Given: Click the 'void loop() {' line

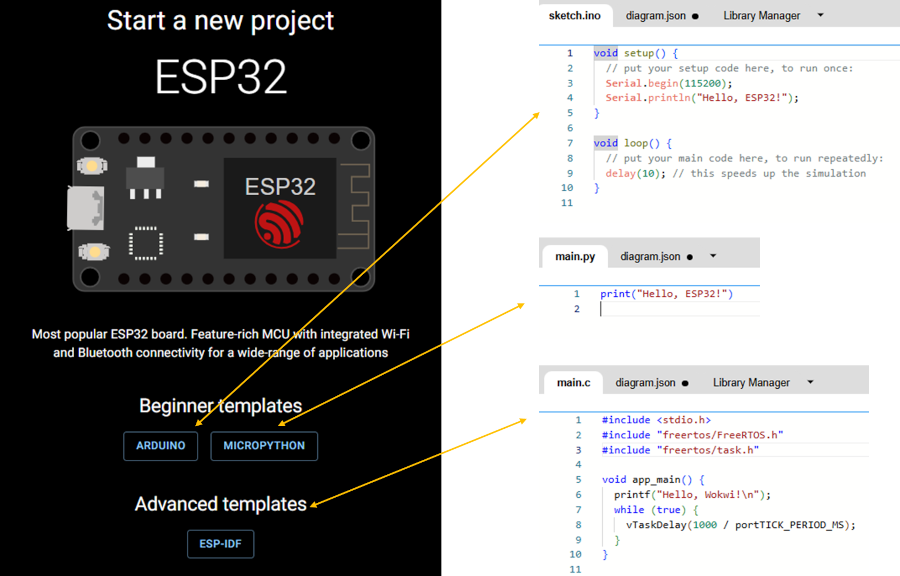Looking at the screenshot, I should click(x=633, y=143).
